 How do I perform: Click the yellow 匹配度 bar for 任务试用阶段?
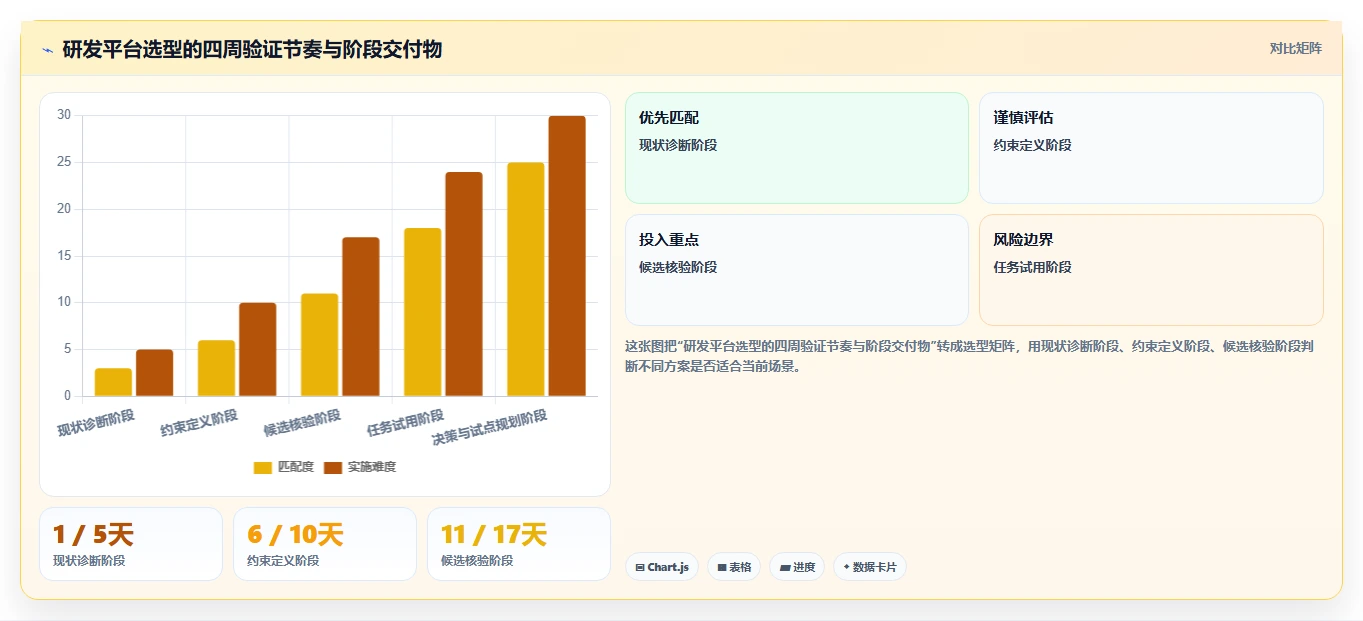(423, 312)
